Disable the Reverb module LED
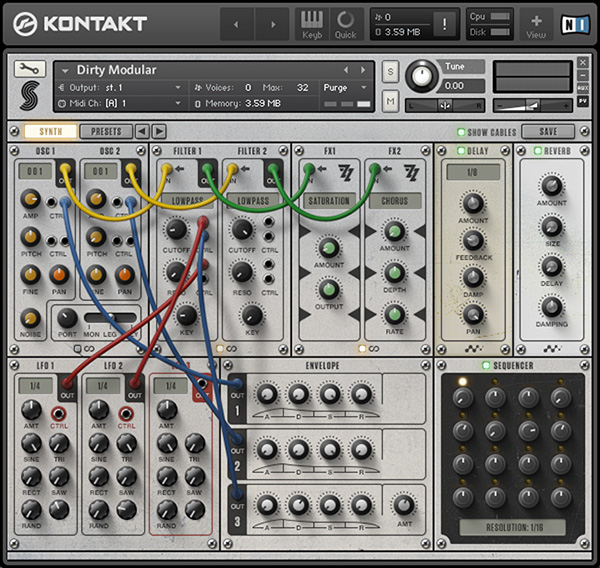Viewport: 600px width, 568px height. 537,151
